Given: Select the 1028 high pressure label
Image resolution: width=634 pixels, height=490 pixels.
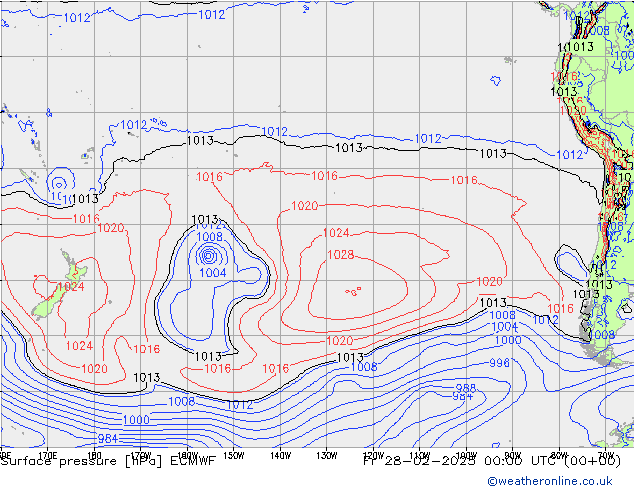Looking at the screenshot, I should click(x=340, y=255).
